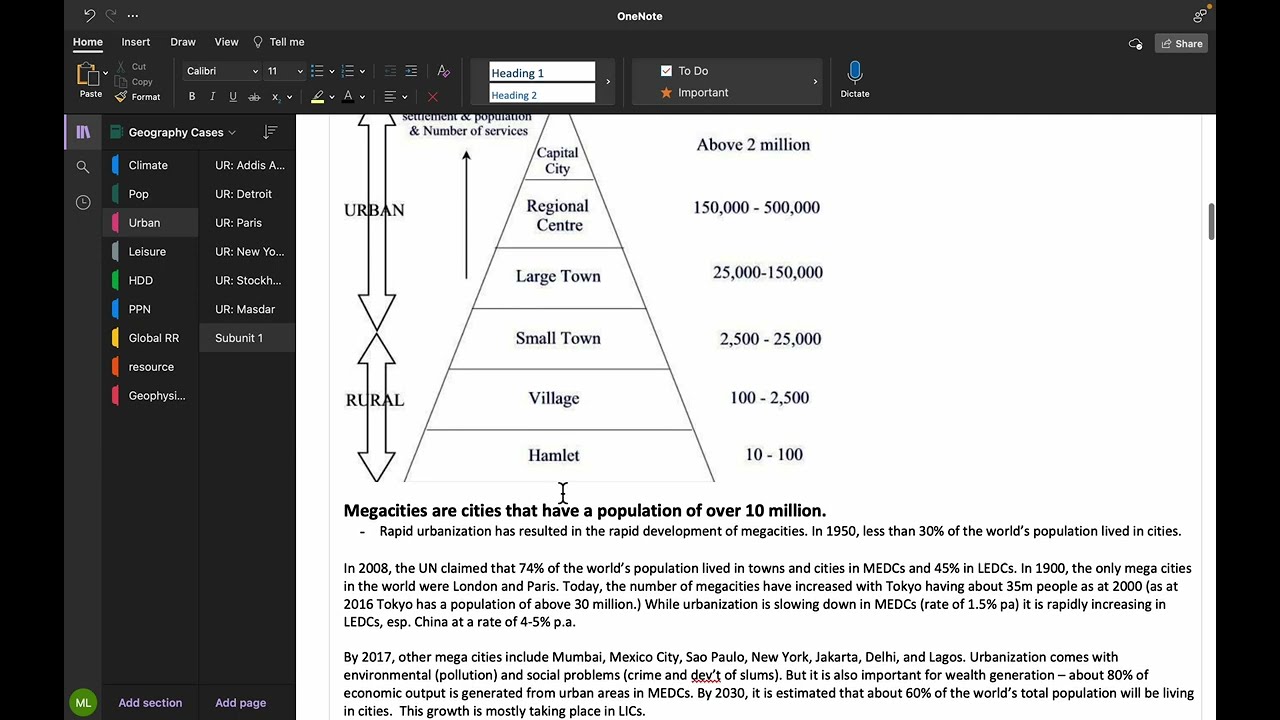Increase indent of the paragraph
The width and height of the screenshot is (1280, 720).
pos(411,71)
